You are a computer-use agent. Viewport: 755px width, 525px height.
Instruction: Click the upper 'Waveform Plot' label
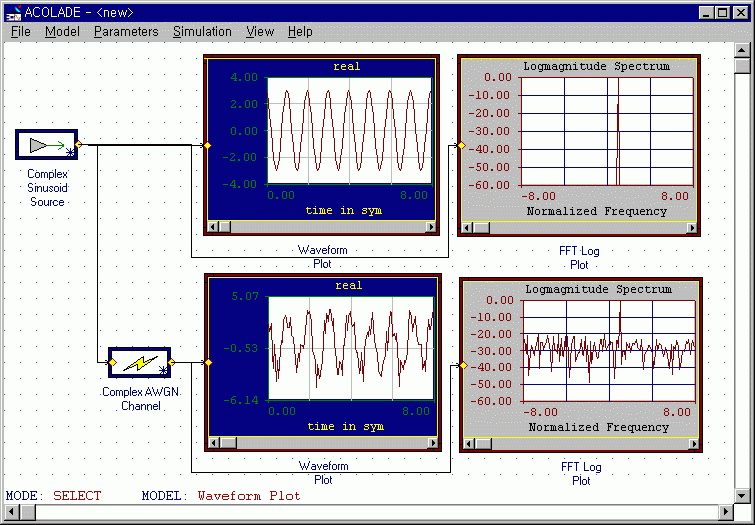322,257
